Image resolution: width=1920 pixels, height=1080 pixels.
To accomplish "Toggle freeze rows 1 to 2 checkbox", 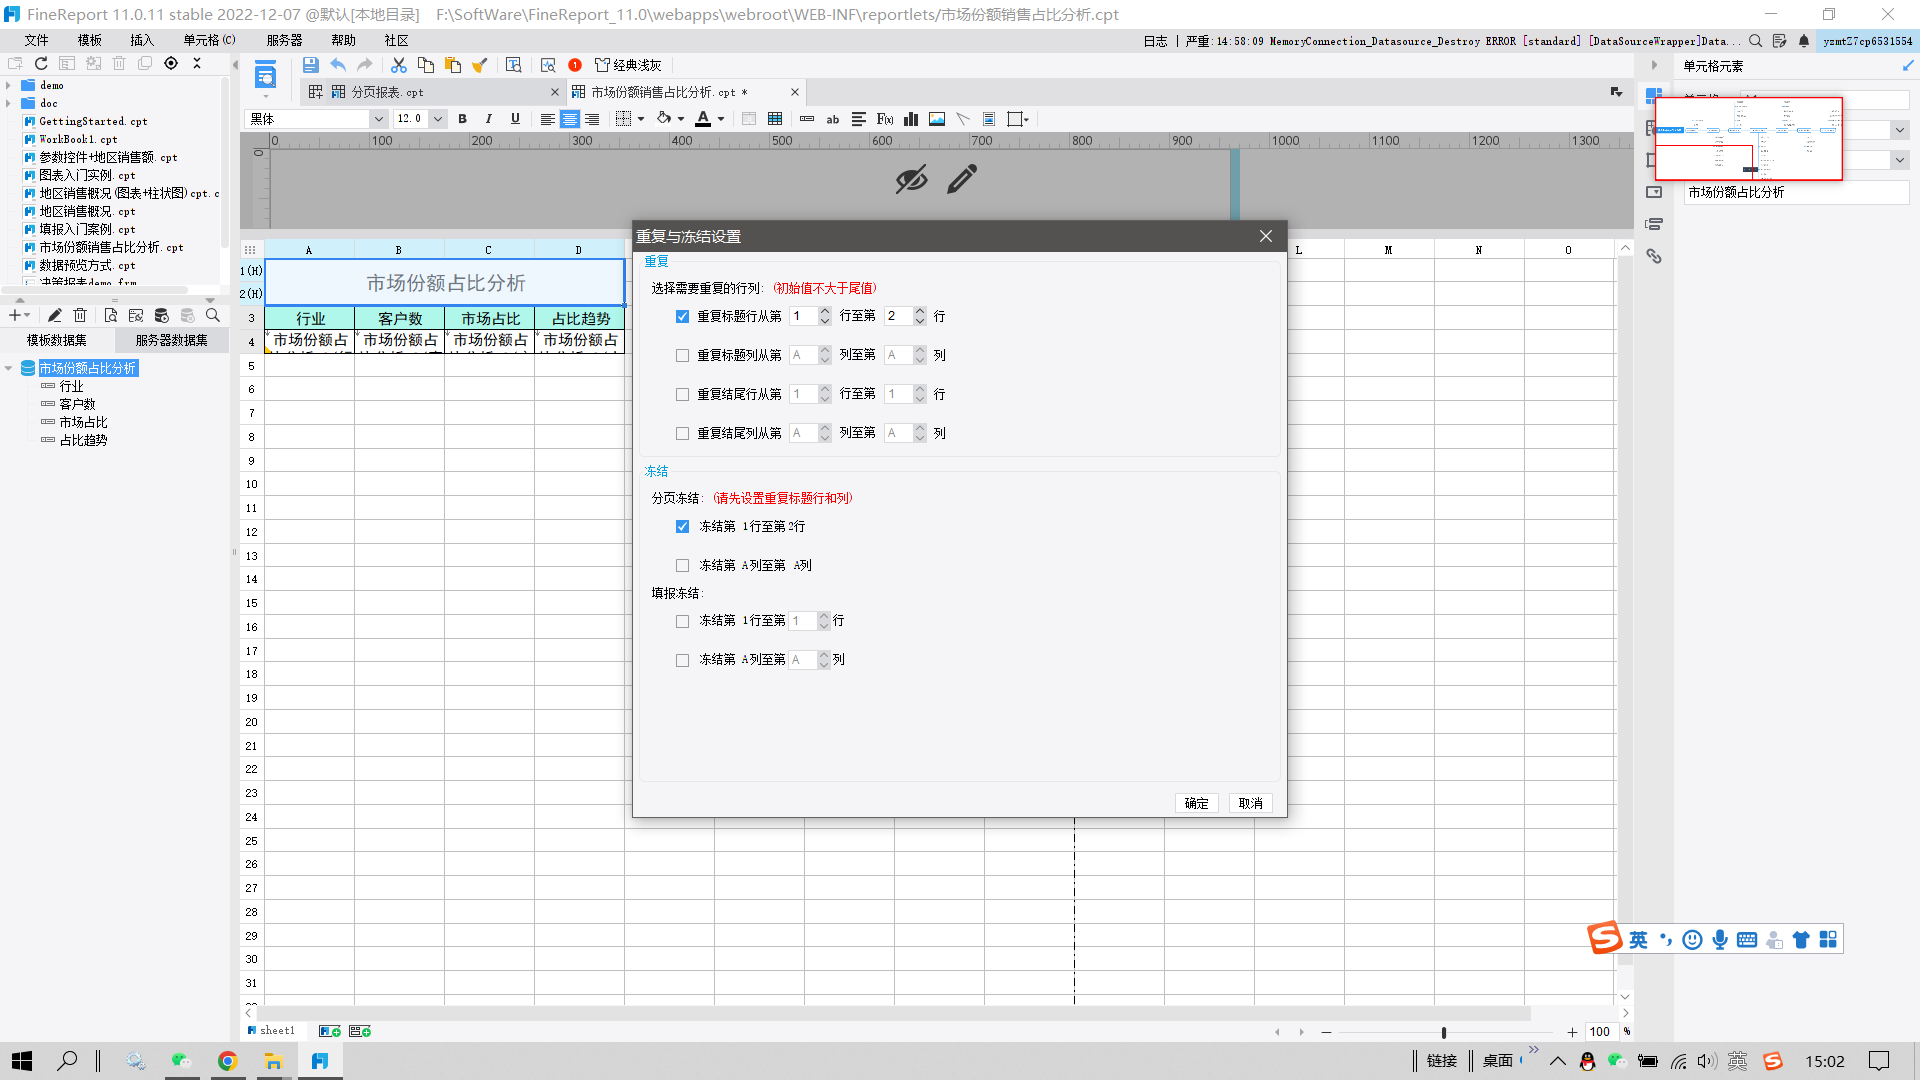I will (x=682, y=526).
